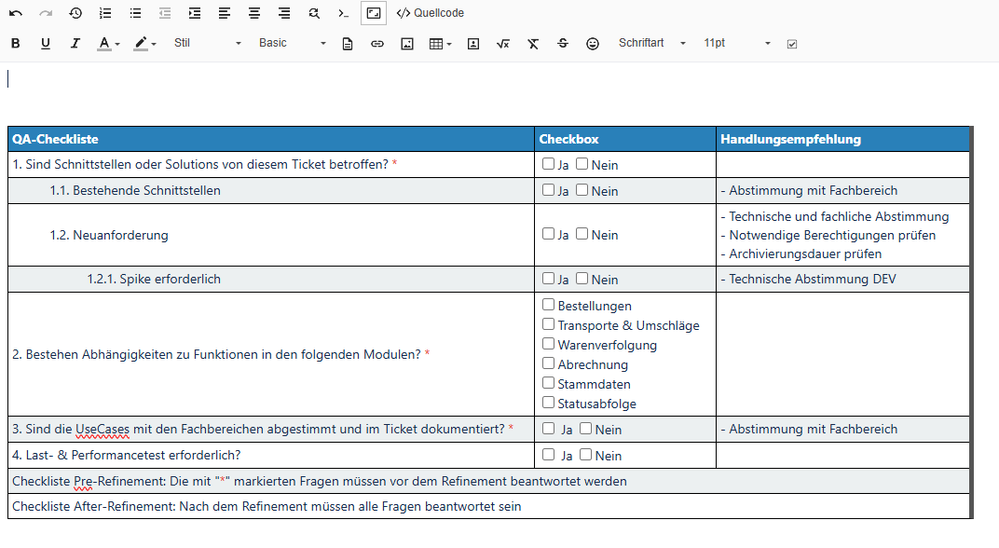Click the text color A icon

104,43
